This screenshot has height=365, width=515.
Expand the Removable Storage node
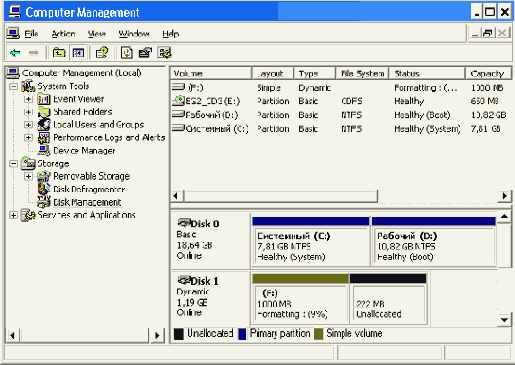[28, 176]
